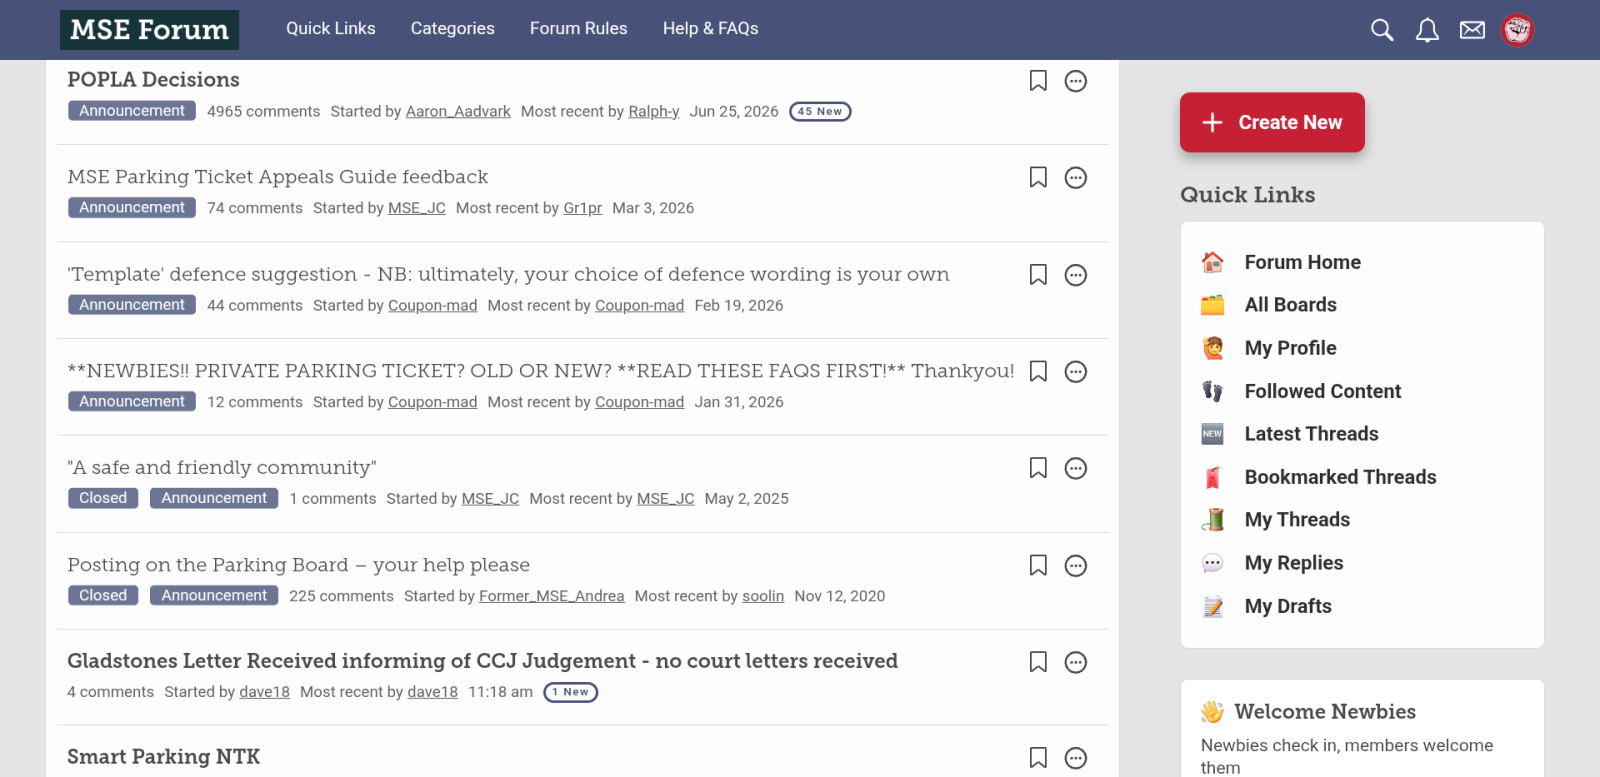Open notifications bell icon
1600x777 pixels.
point(1427,30)
